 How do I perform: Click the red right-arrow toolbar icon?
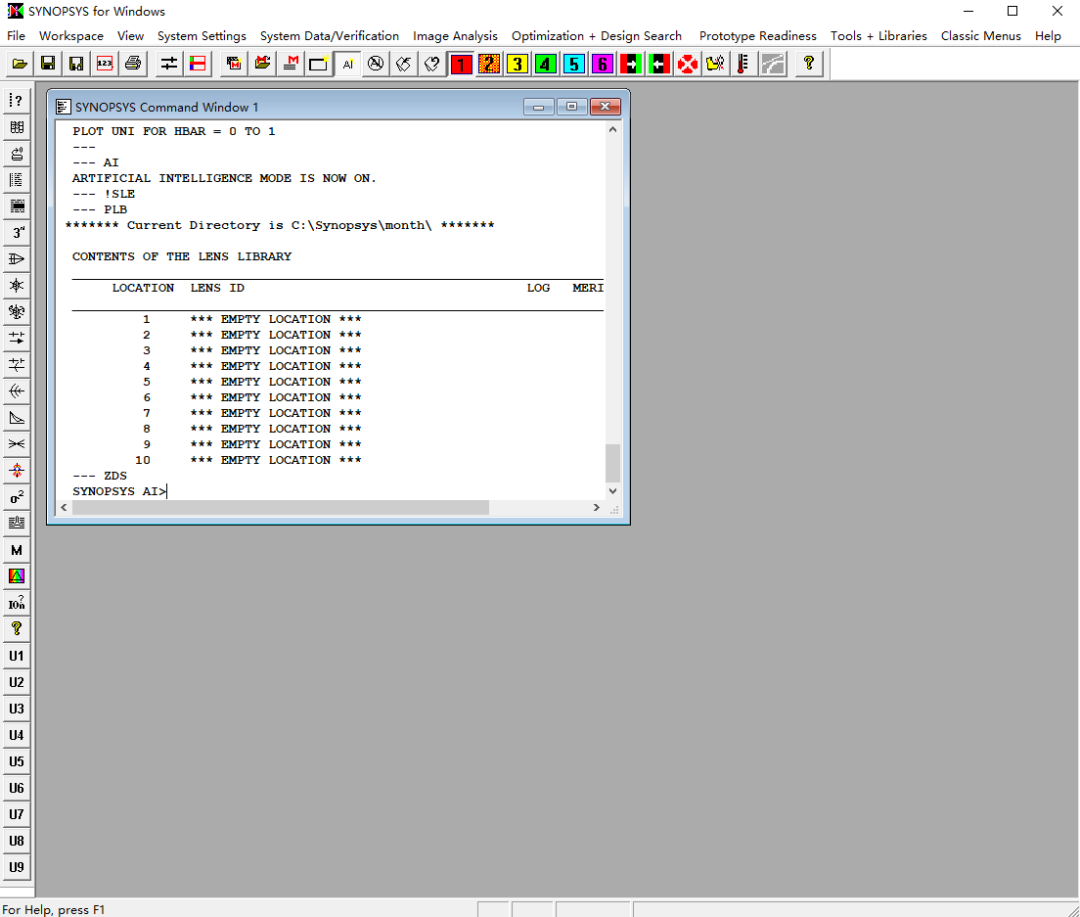630,64
